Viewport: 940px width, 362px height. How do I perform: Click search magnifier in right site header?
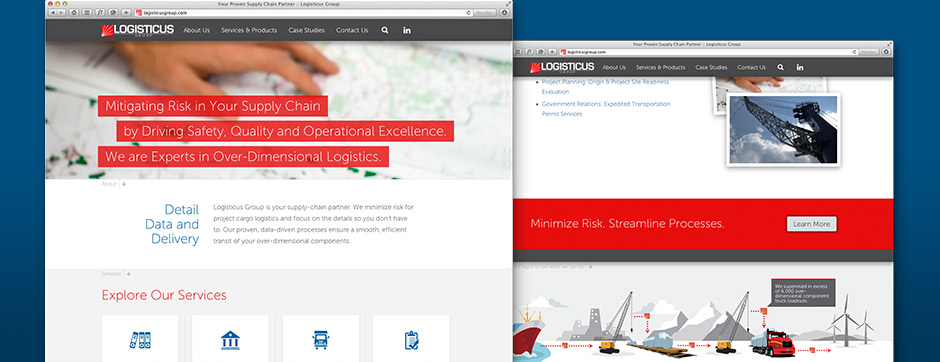pyautogui.click(x=781, y=67)
